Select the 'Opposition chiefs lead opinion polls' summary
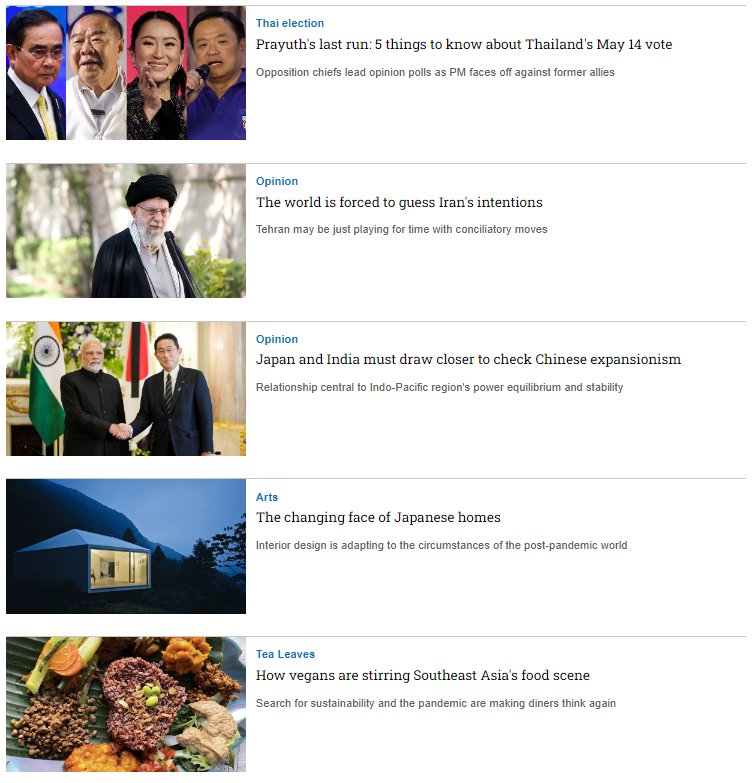The width and height of the screenshot is (754, 783). [x=435, y=72]
